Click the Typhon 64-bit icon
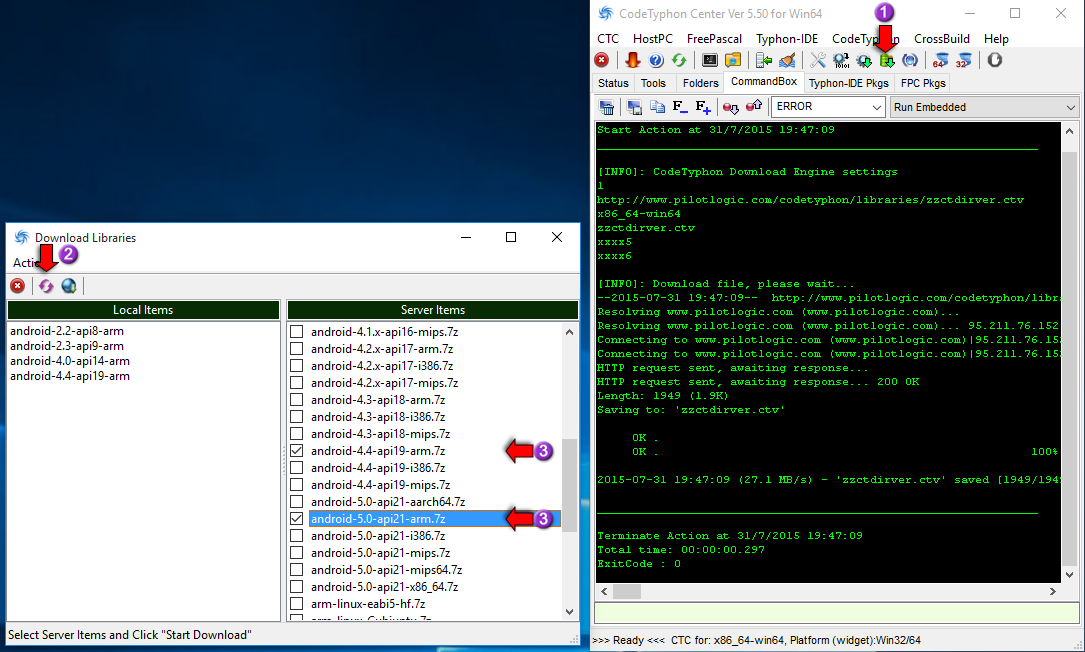The image size is (1085, 652). pos(940,60)
